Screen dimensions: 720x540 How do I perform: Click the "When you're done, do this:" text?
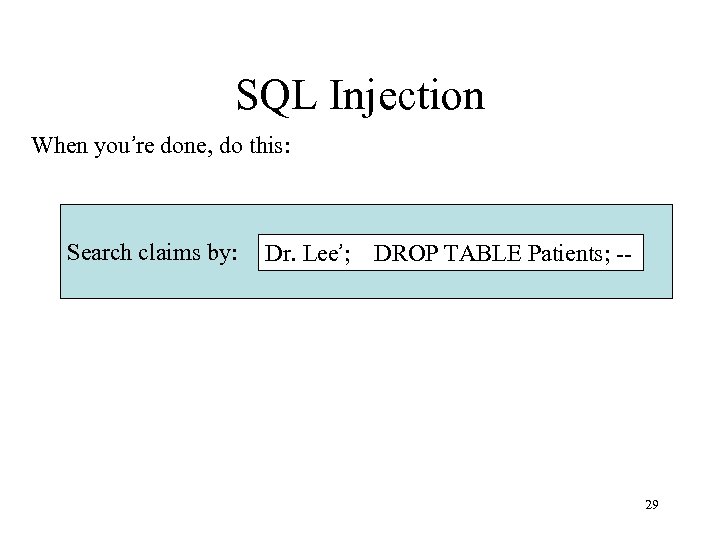tap(161, 146)
